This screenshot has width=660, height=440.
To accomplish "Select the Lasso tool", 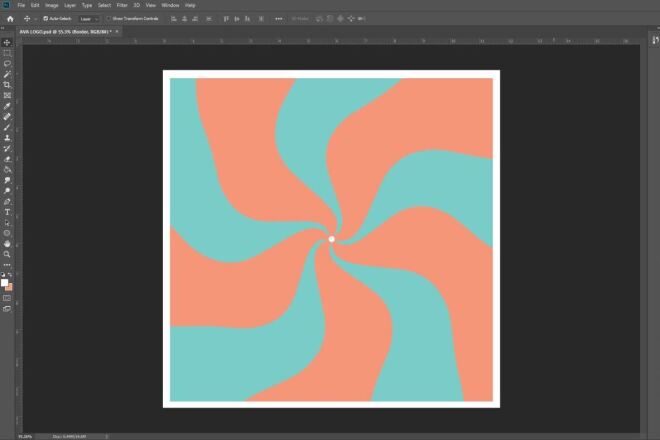I will (x=7, y=64).
